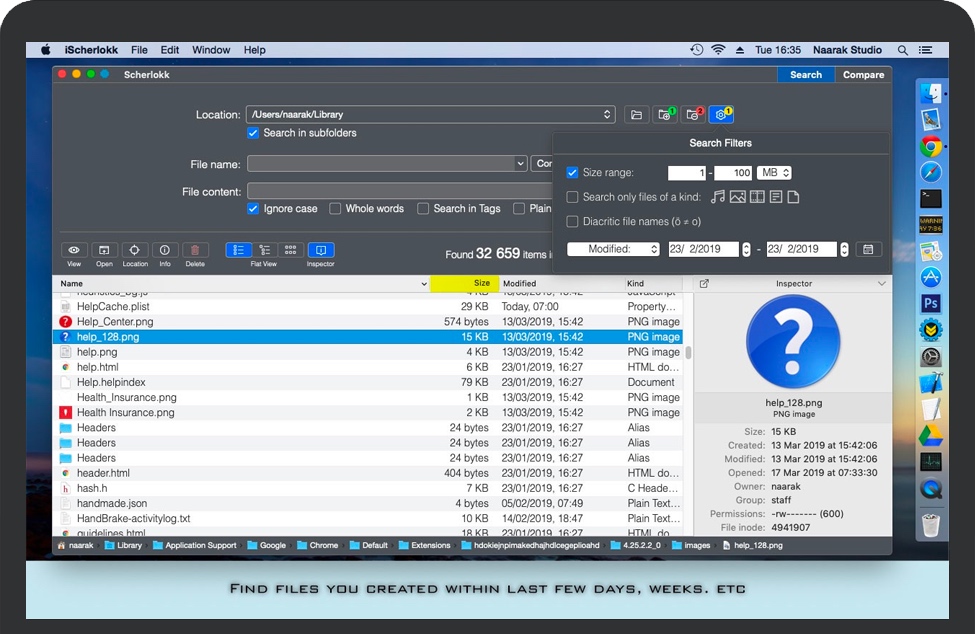The width and height of the screenshot is (975, 634).
Task: Select the movie file kind filter icon
Action: pyautogui.click(x=757, y=197)
